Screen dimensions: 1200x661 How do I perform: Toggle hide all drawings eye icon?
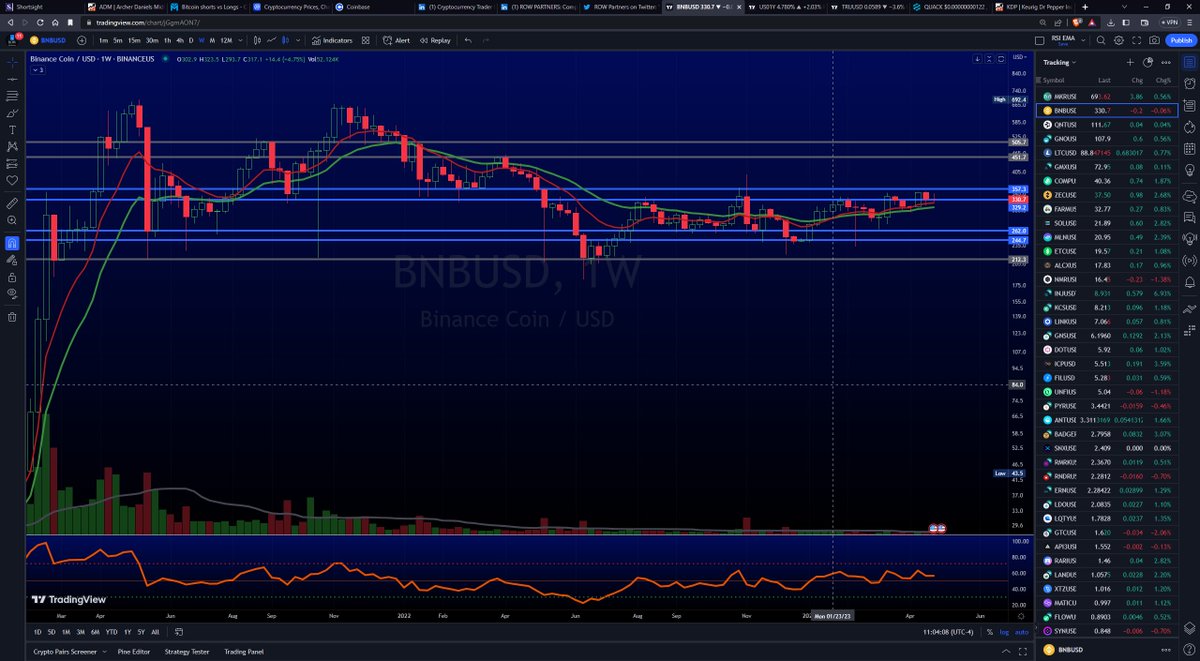[x=11, y=294]
